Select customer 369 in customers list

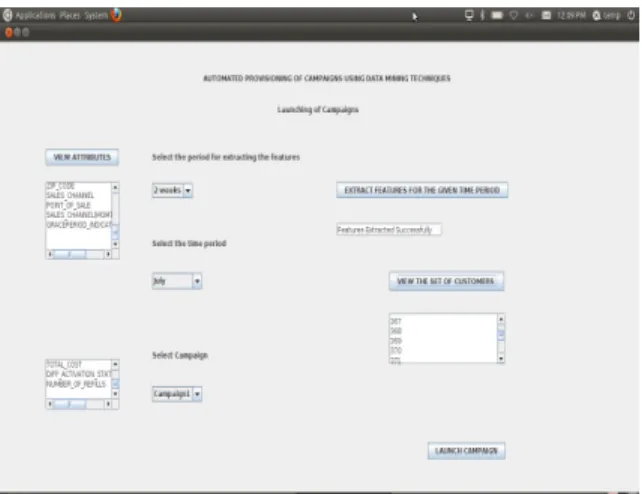point(443,341)
